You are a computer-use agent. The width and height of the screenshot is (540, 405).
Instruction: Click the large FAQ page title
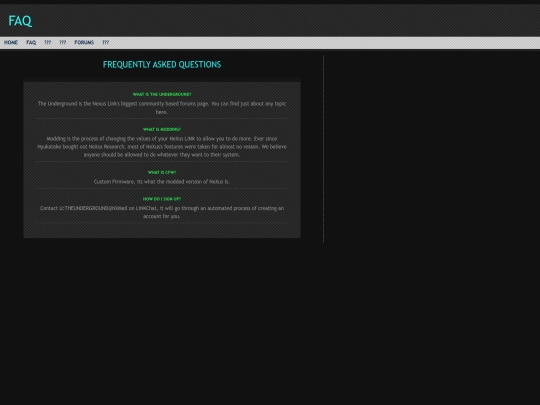pos(20,21)
